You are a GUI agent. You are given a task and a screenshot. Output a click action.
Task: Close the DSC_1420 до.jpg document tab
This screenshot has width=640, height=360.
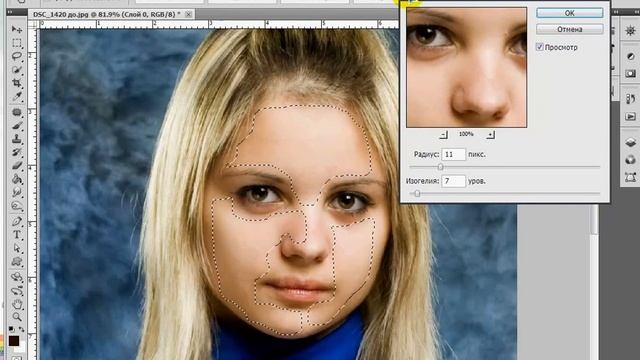(188, 14)
